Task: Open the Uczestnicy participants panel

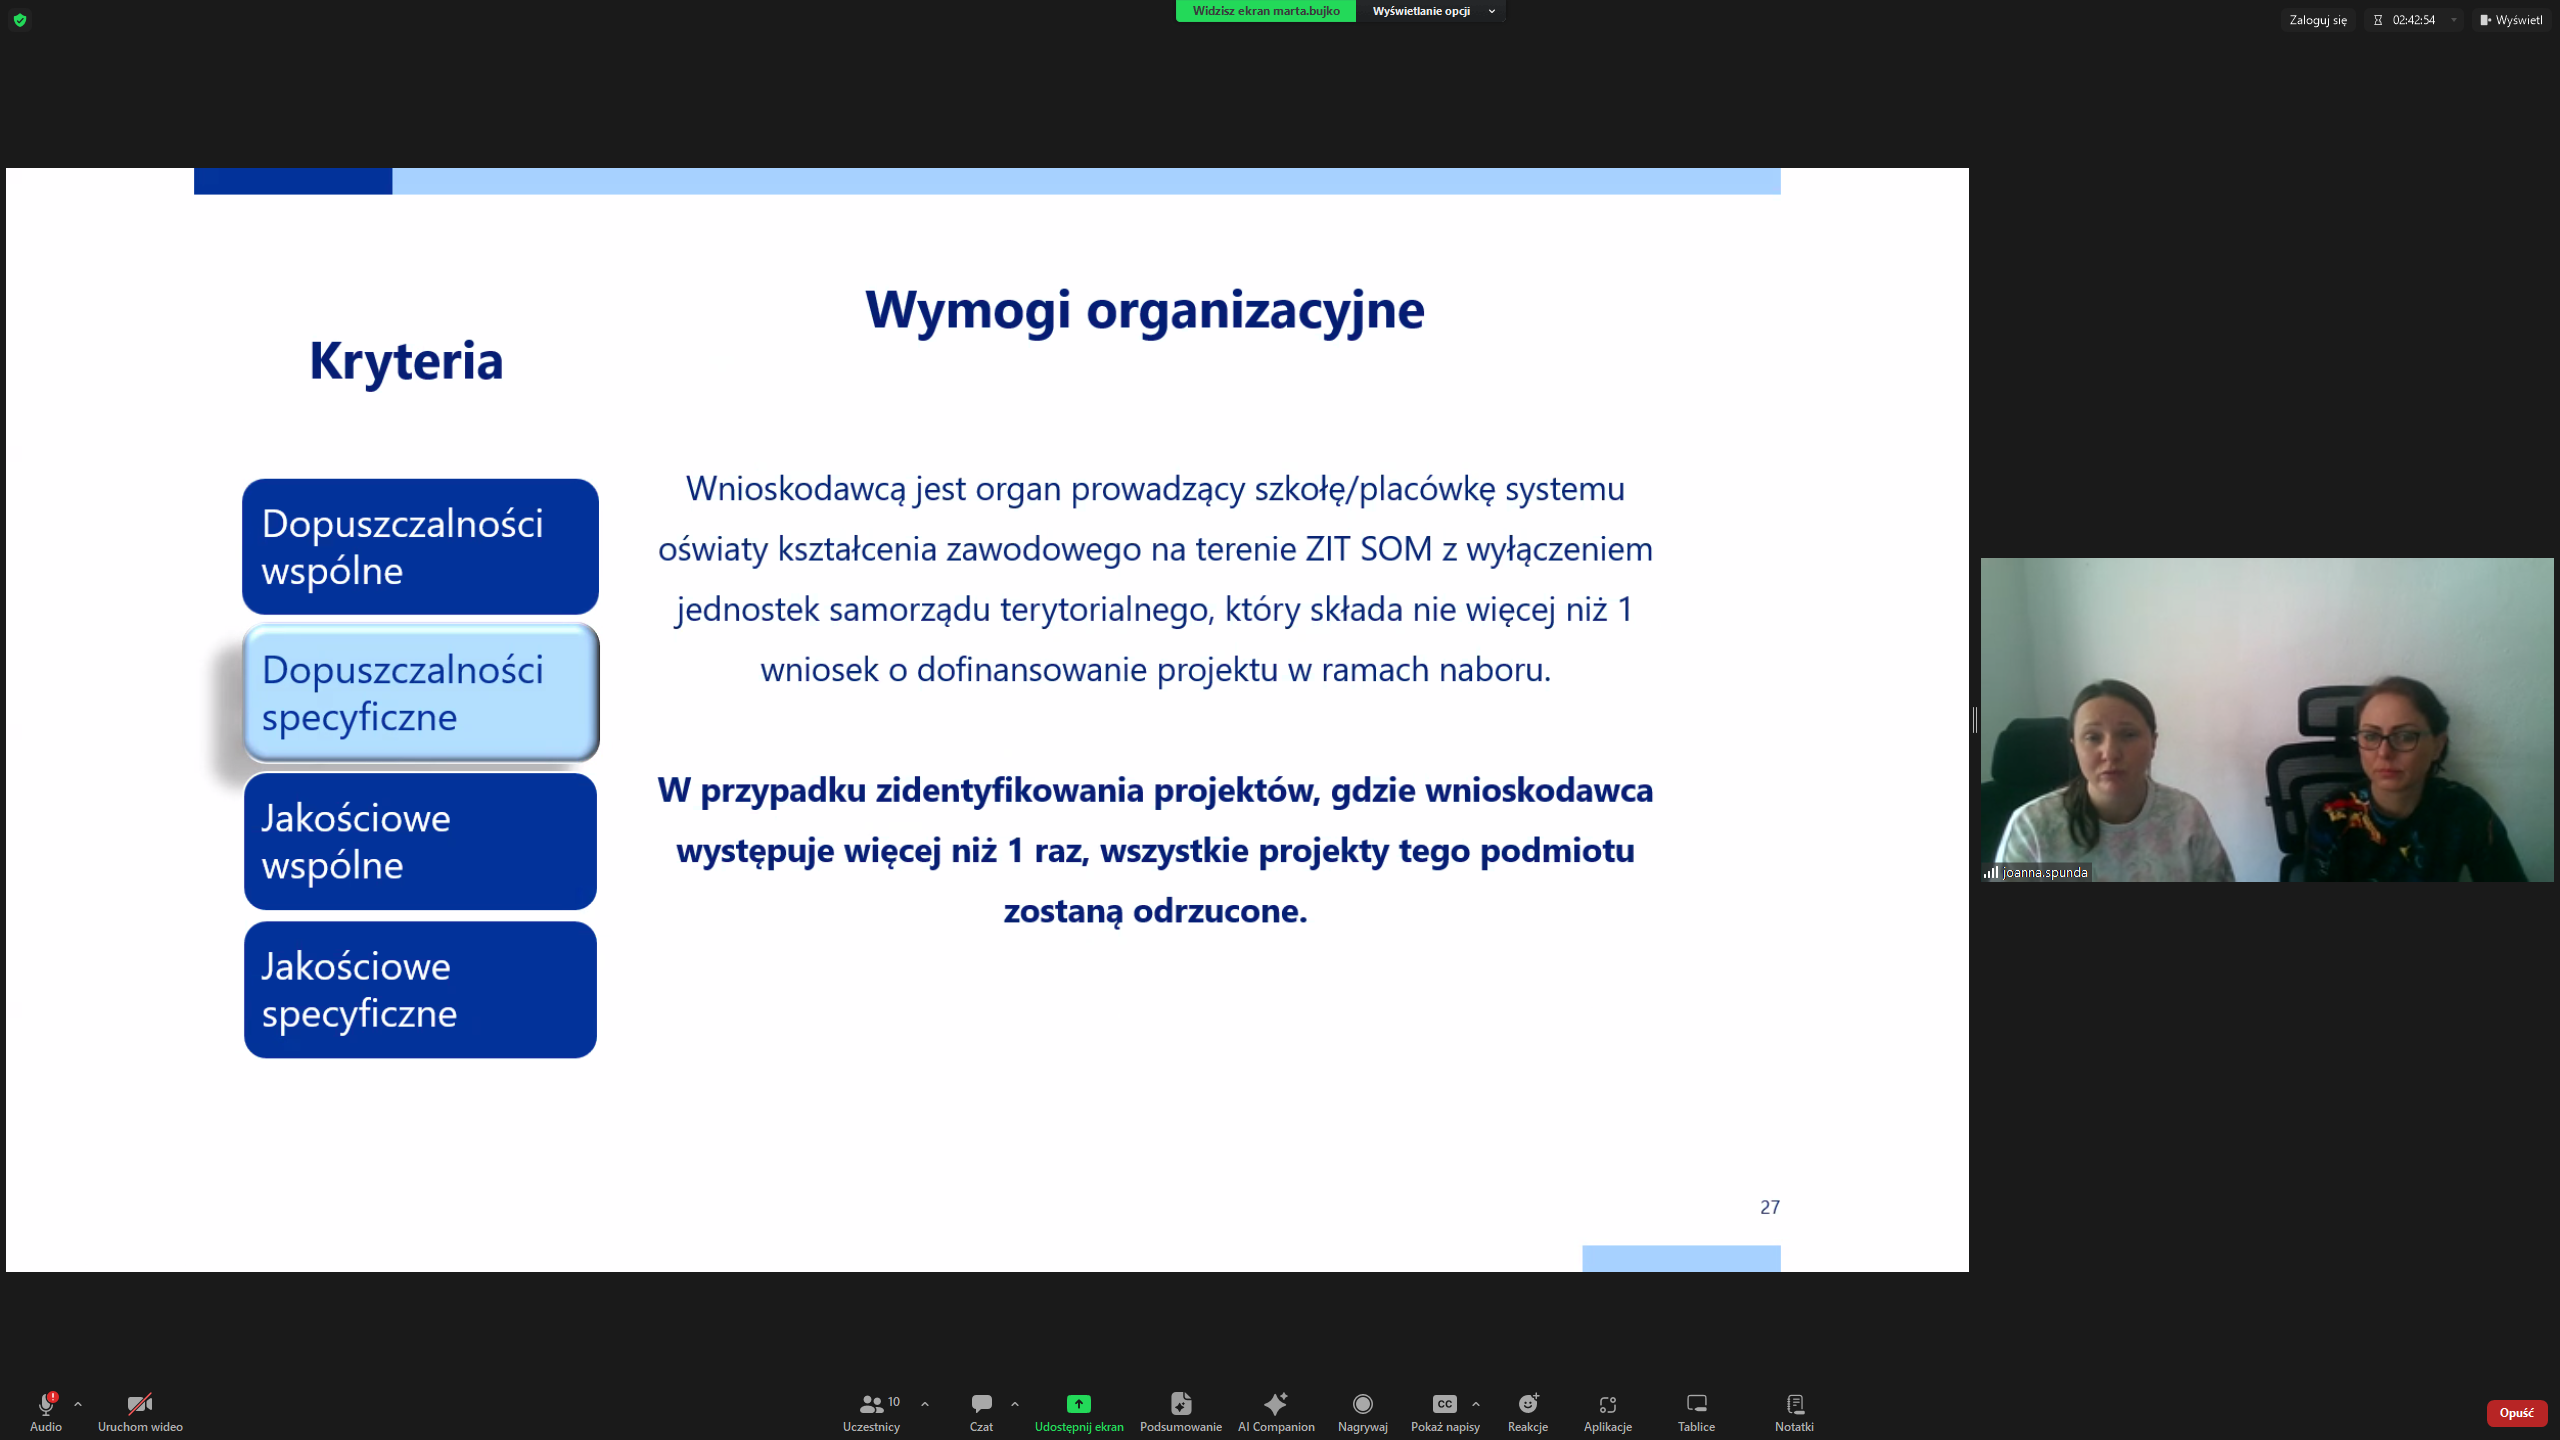Action: [x=871, y=1411]
